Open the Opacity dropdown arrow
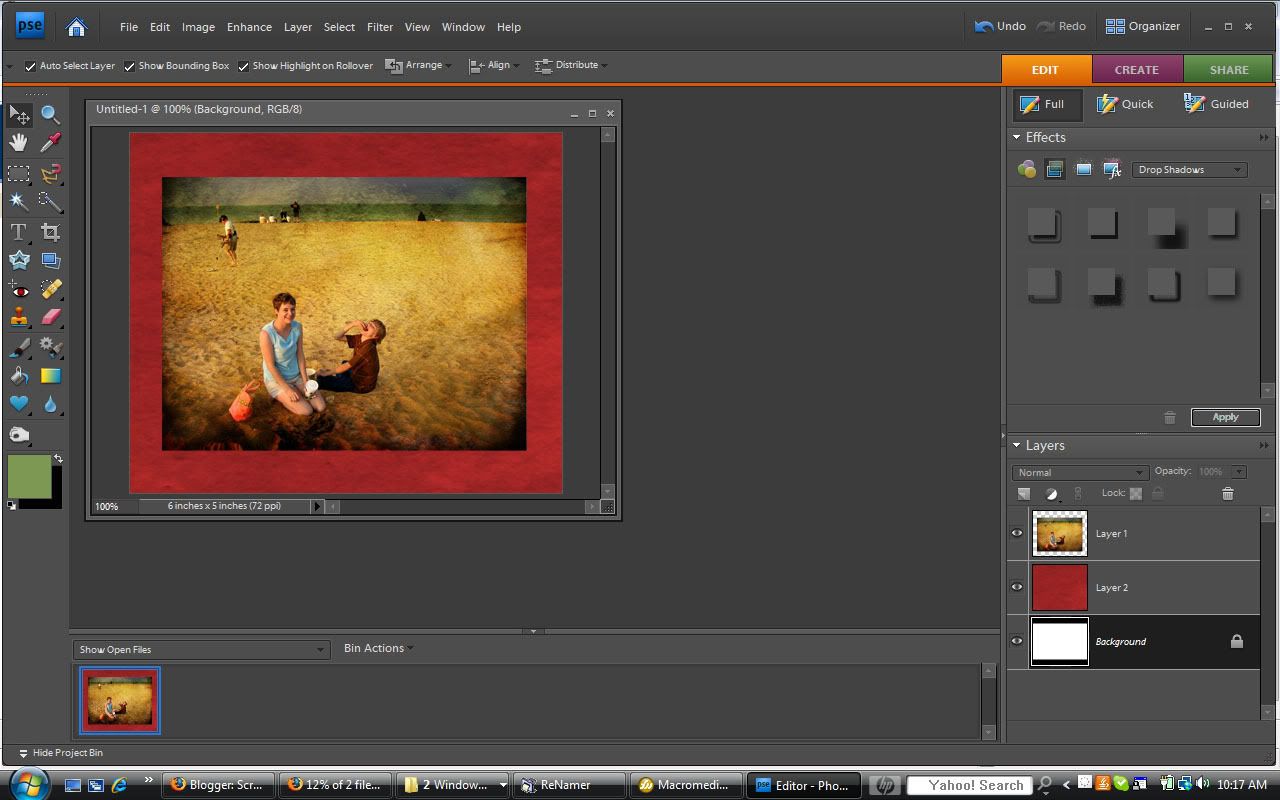Screen dimensions: 1280x800 (x=1239, y=472)
